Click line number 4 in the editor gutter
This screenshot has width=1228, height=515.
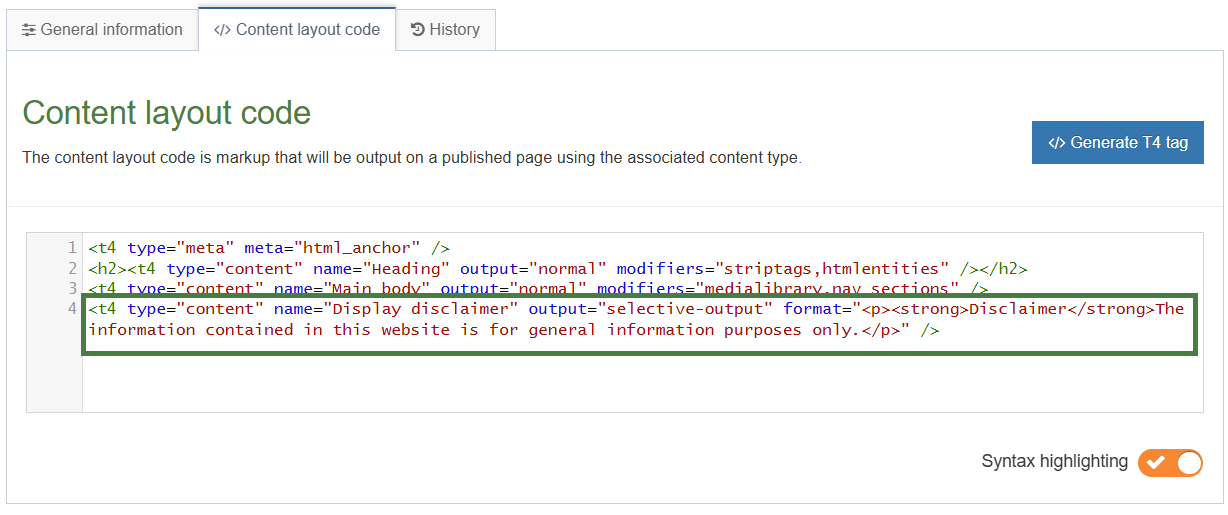[72, 309]
